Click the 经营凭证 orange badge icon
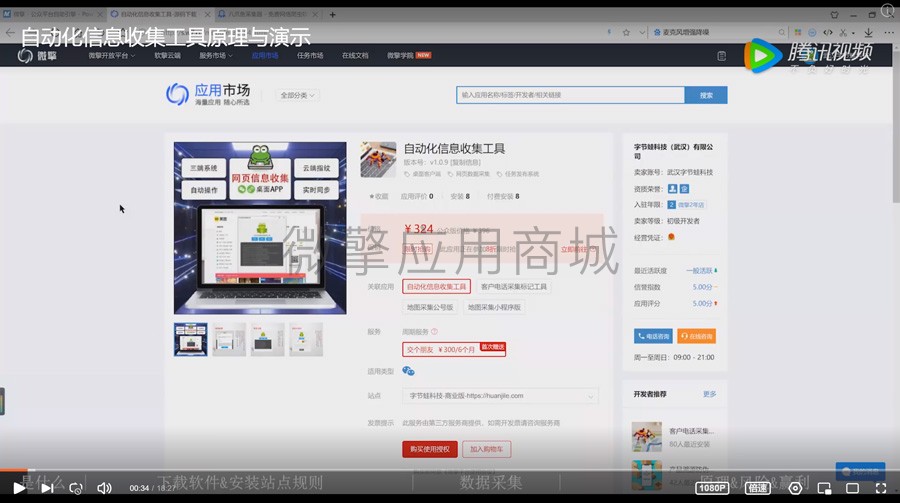 [x=671, y=237]
